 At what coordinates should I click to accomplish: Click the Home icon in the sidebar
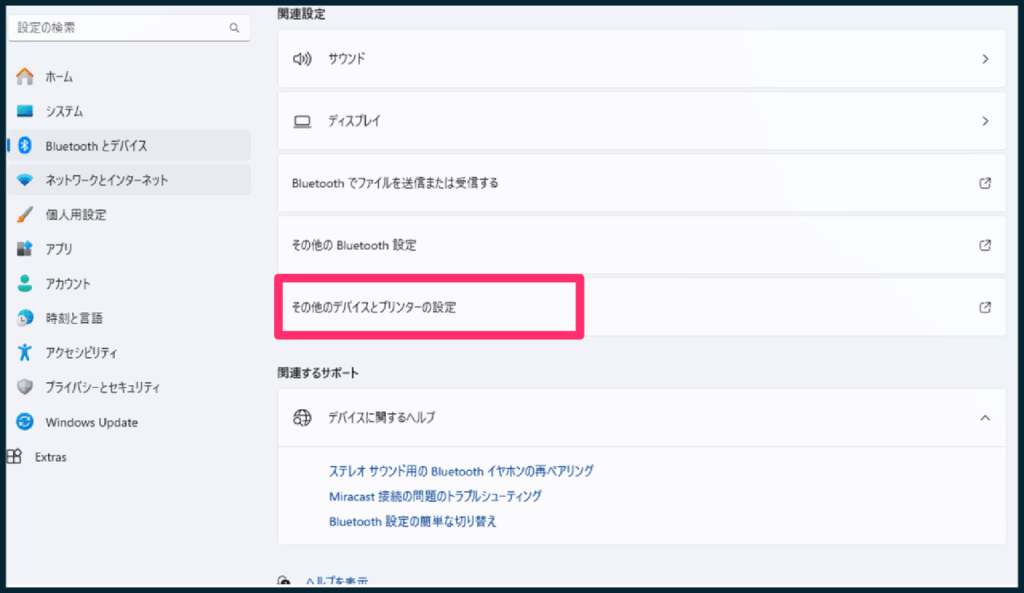tap(25, 77)
